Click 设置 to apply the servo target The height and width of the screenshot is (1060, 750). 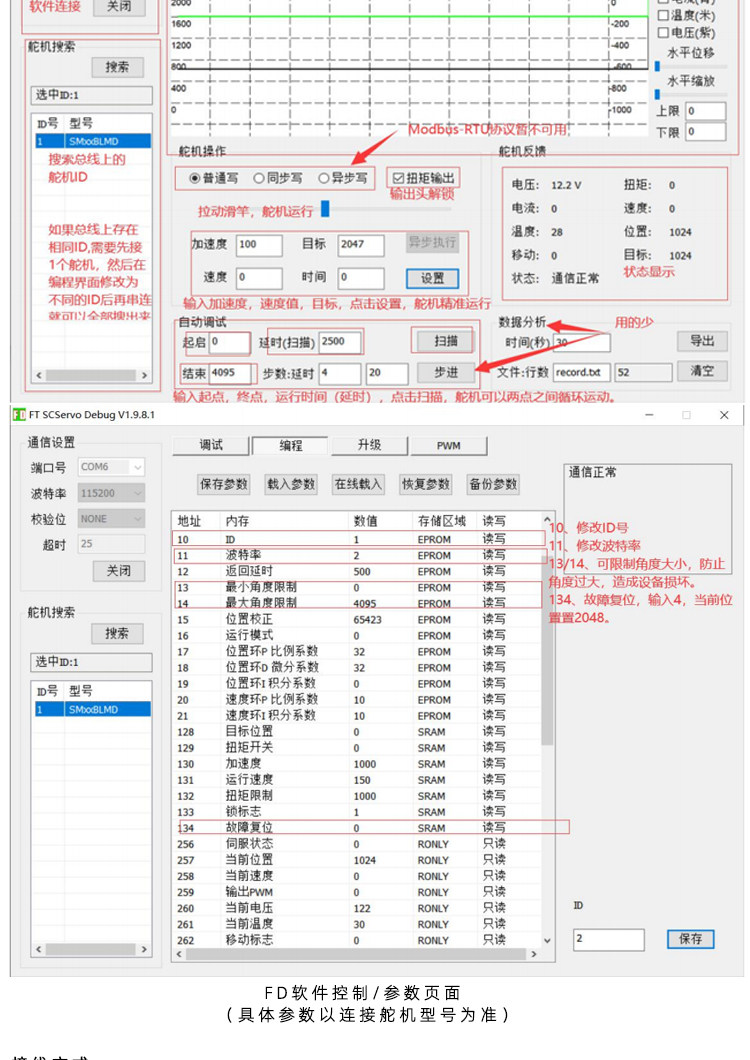click(432, 278)
